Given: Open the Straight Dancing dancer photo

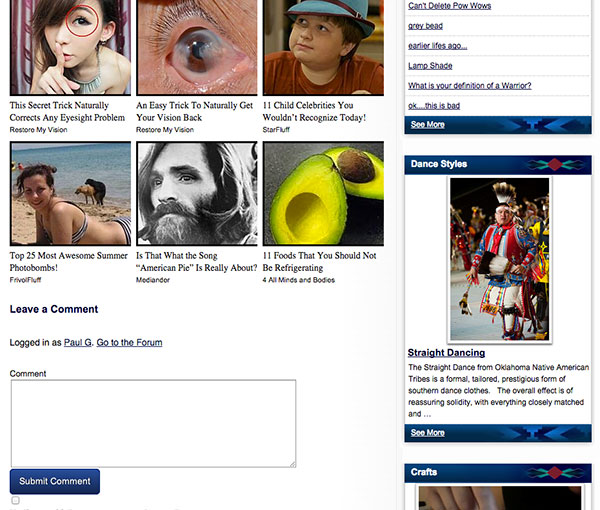Looking at the screenshot, I should pos(499,259).
